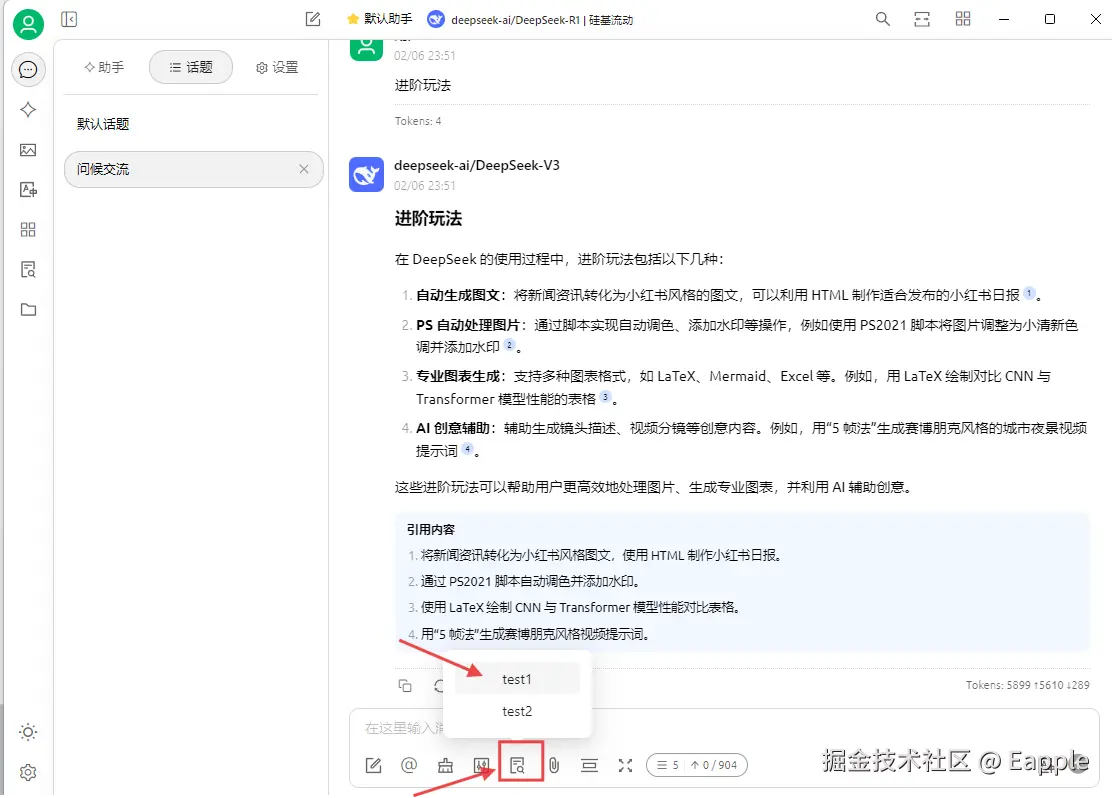This screenshot has width=1112, height=798.
Task: Click the 引用内容 heading
Action: point(430,530)
